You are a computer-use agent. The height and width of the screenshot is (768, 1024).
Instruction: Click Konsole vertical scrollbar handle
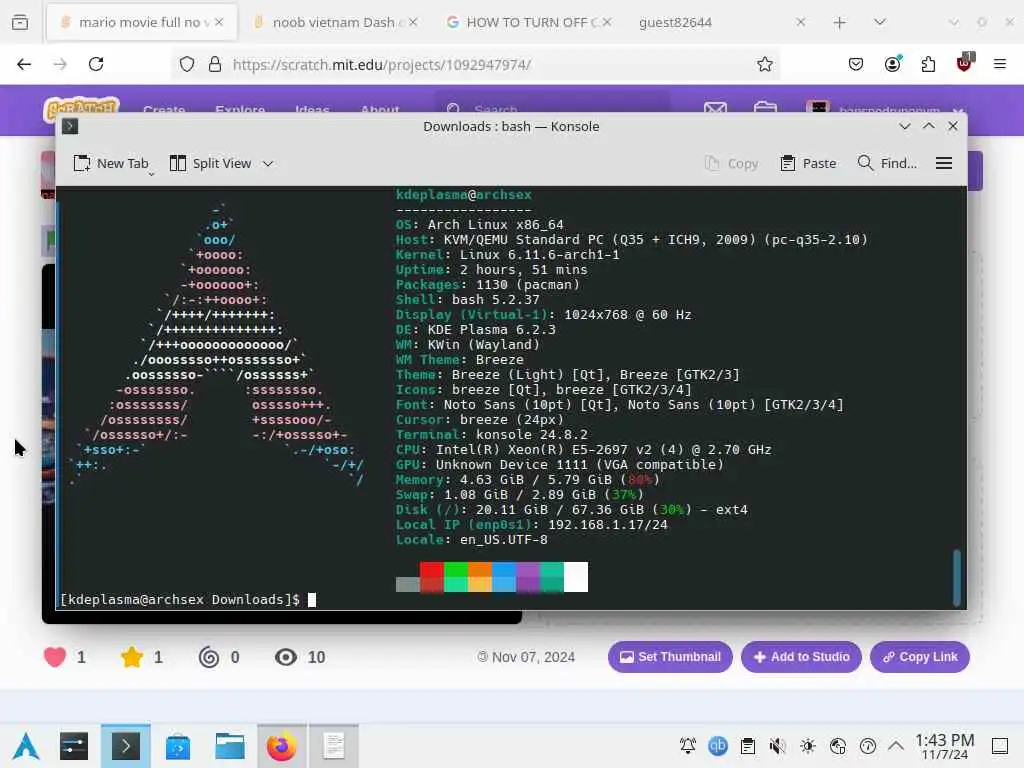point(957,577)
